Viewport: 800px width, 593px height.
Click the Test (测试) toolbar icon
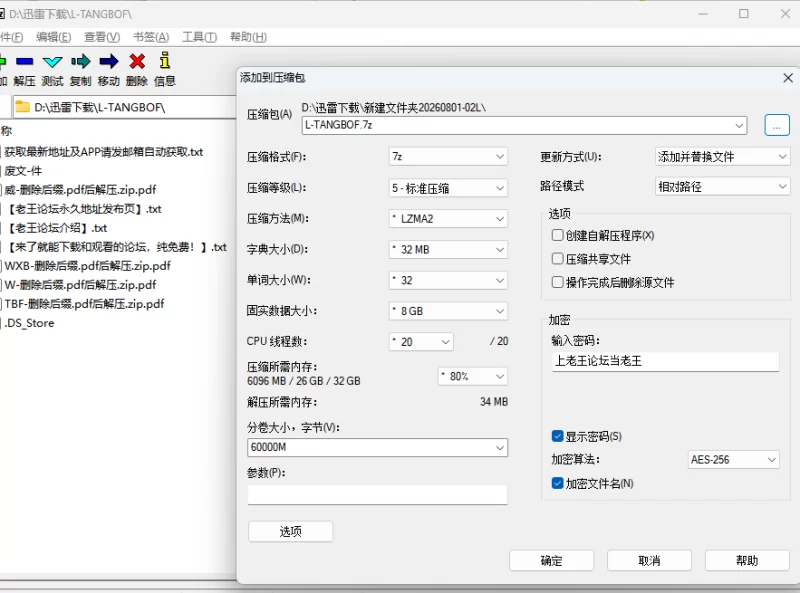pos(53,62)
